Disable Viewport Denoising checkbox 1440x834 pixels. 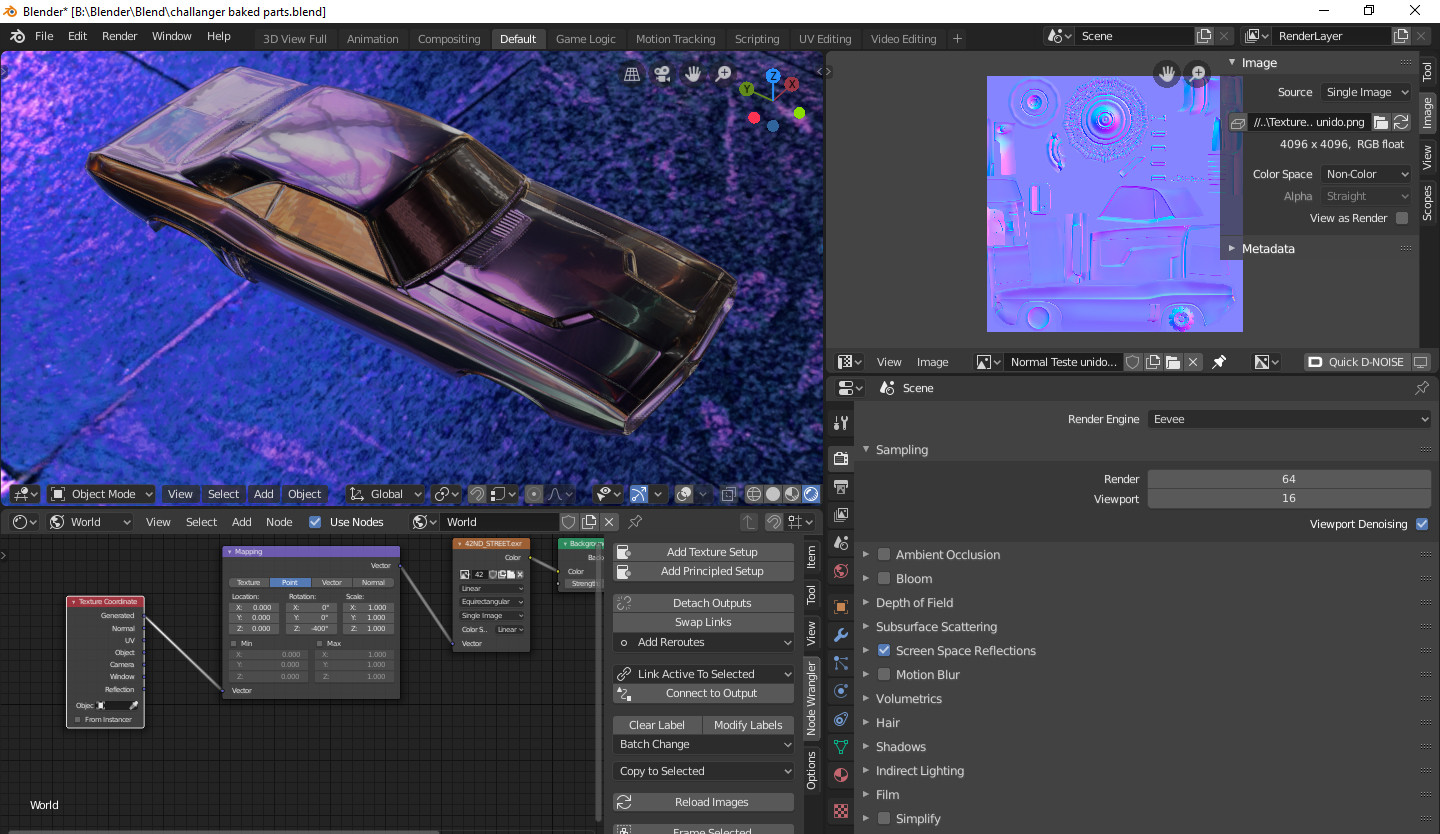[1422, 524]
